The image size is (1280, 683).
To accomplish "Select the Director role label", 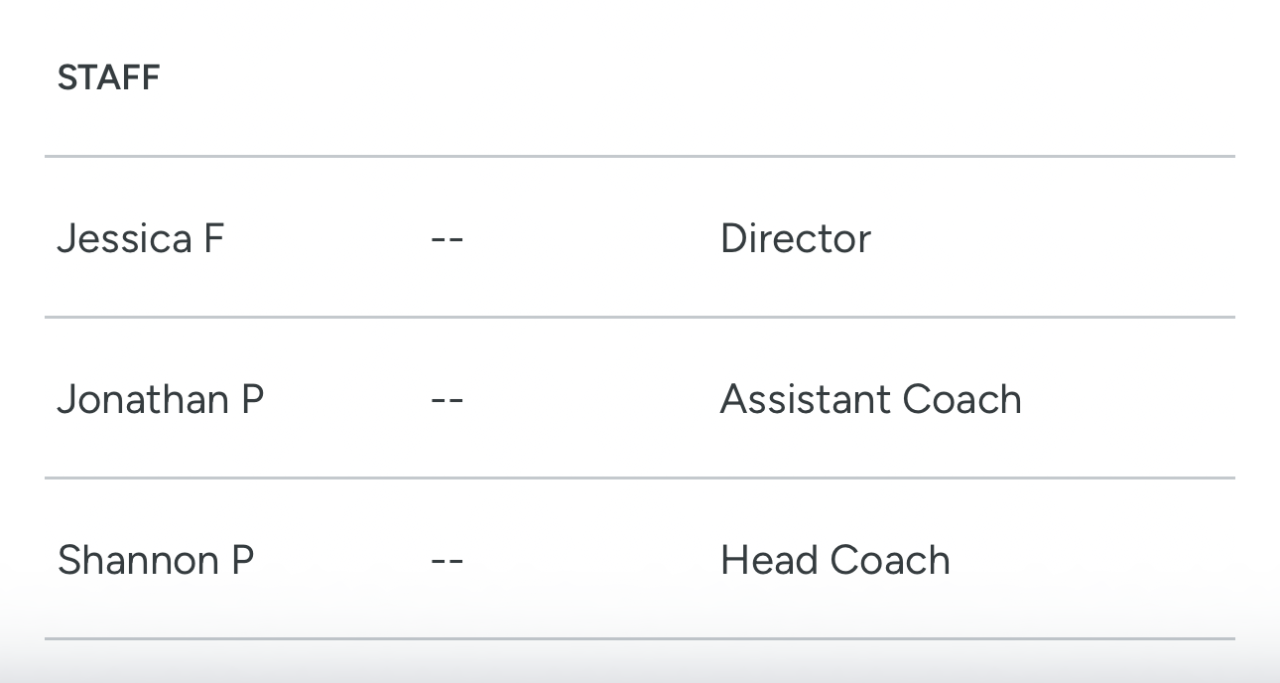I will pyautogui.click(x=795, y=239).
